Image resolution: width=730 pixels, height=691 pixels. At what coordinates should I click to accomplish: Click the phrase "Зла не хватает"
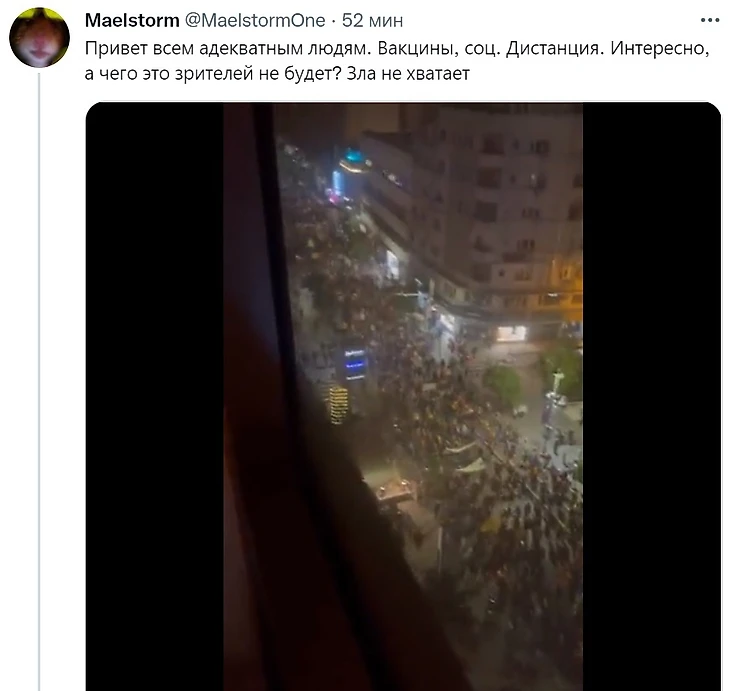tap(408, 74)
